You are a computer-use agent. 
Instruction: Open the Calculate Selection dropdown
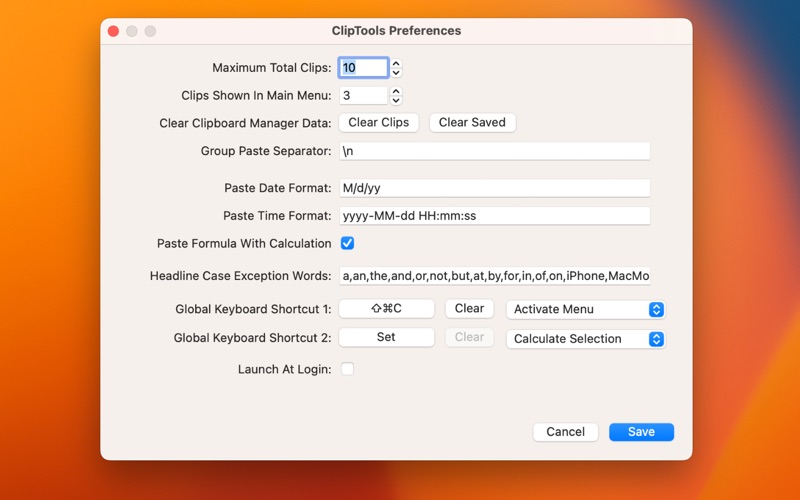pos(586,339)
